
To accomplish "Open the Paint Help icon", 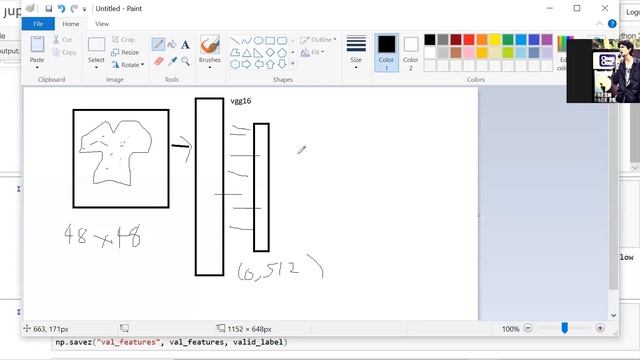I will coord(612,24).
